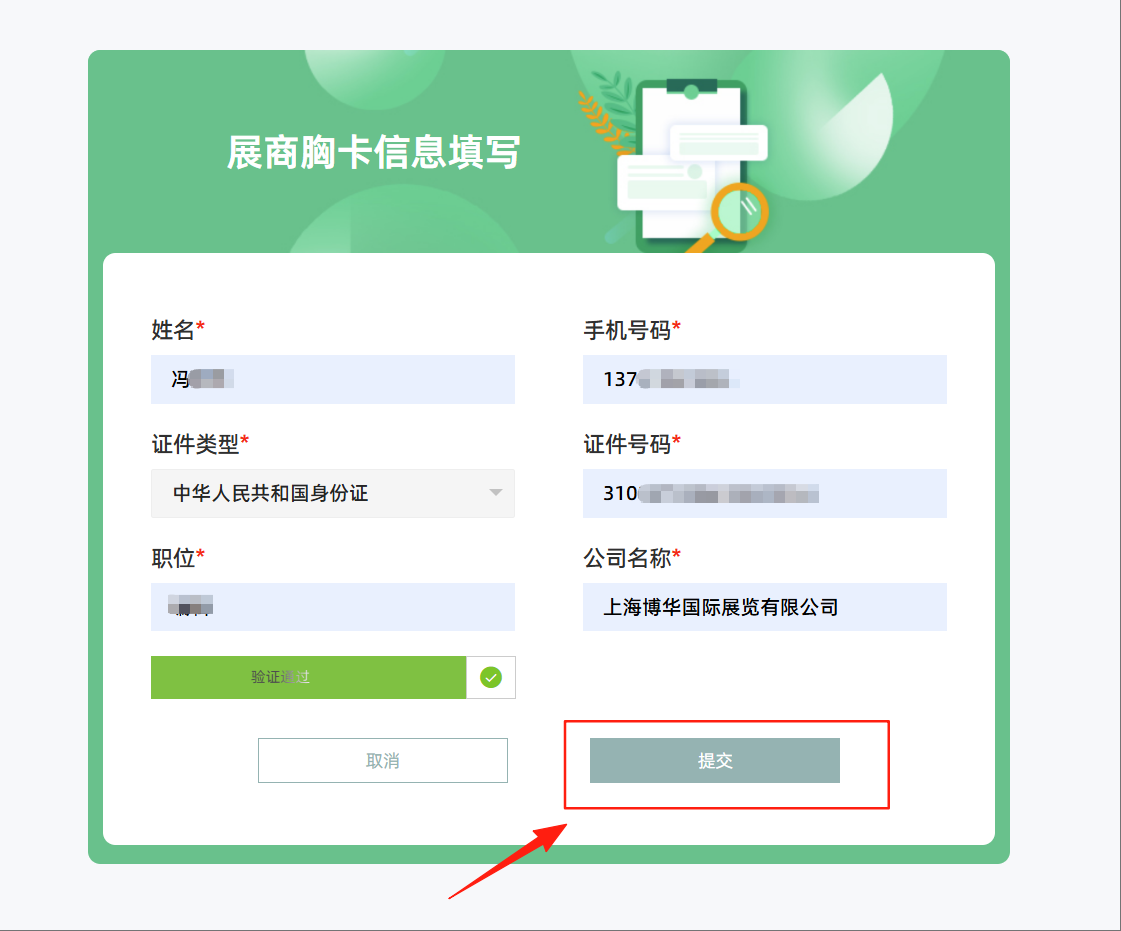Open the 证件类型 dropdown arrow
Image resolution: width=1121 pixels, height=931 pixels.
(495, 493)
